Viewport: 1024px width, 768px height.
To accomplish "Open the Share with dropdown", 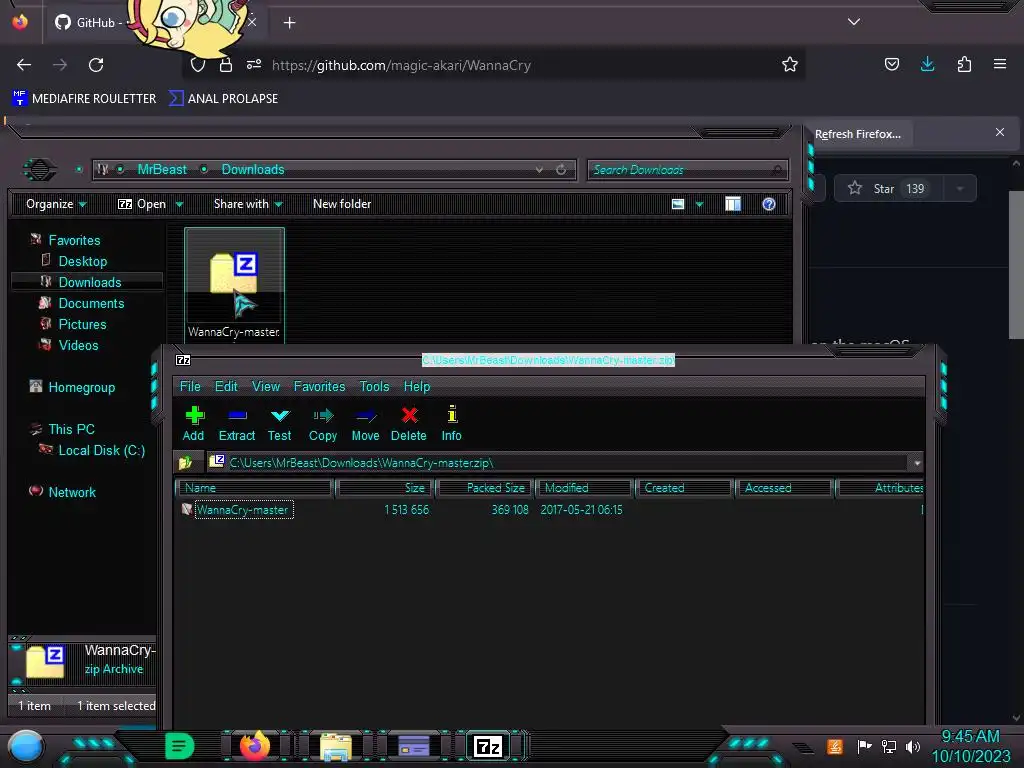I will [248, 204].
